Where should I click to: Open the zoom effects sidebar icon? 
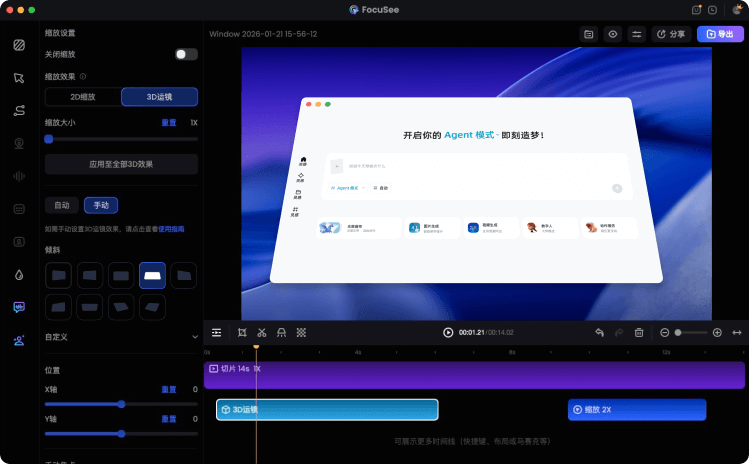point(19,307)
